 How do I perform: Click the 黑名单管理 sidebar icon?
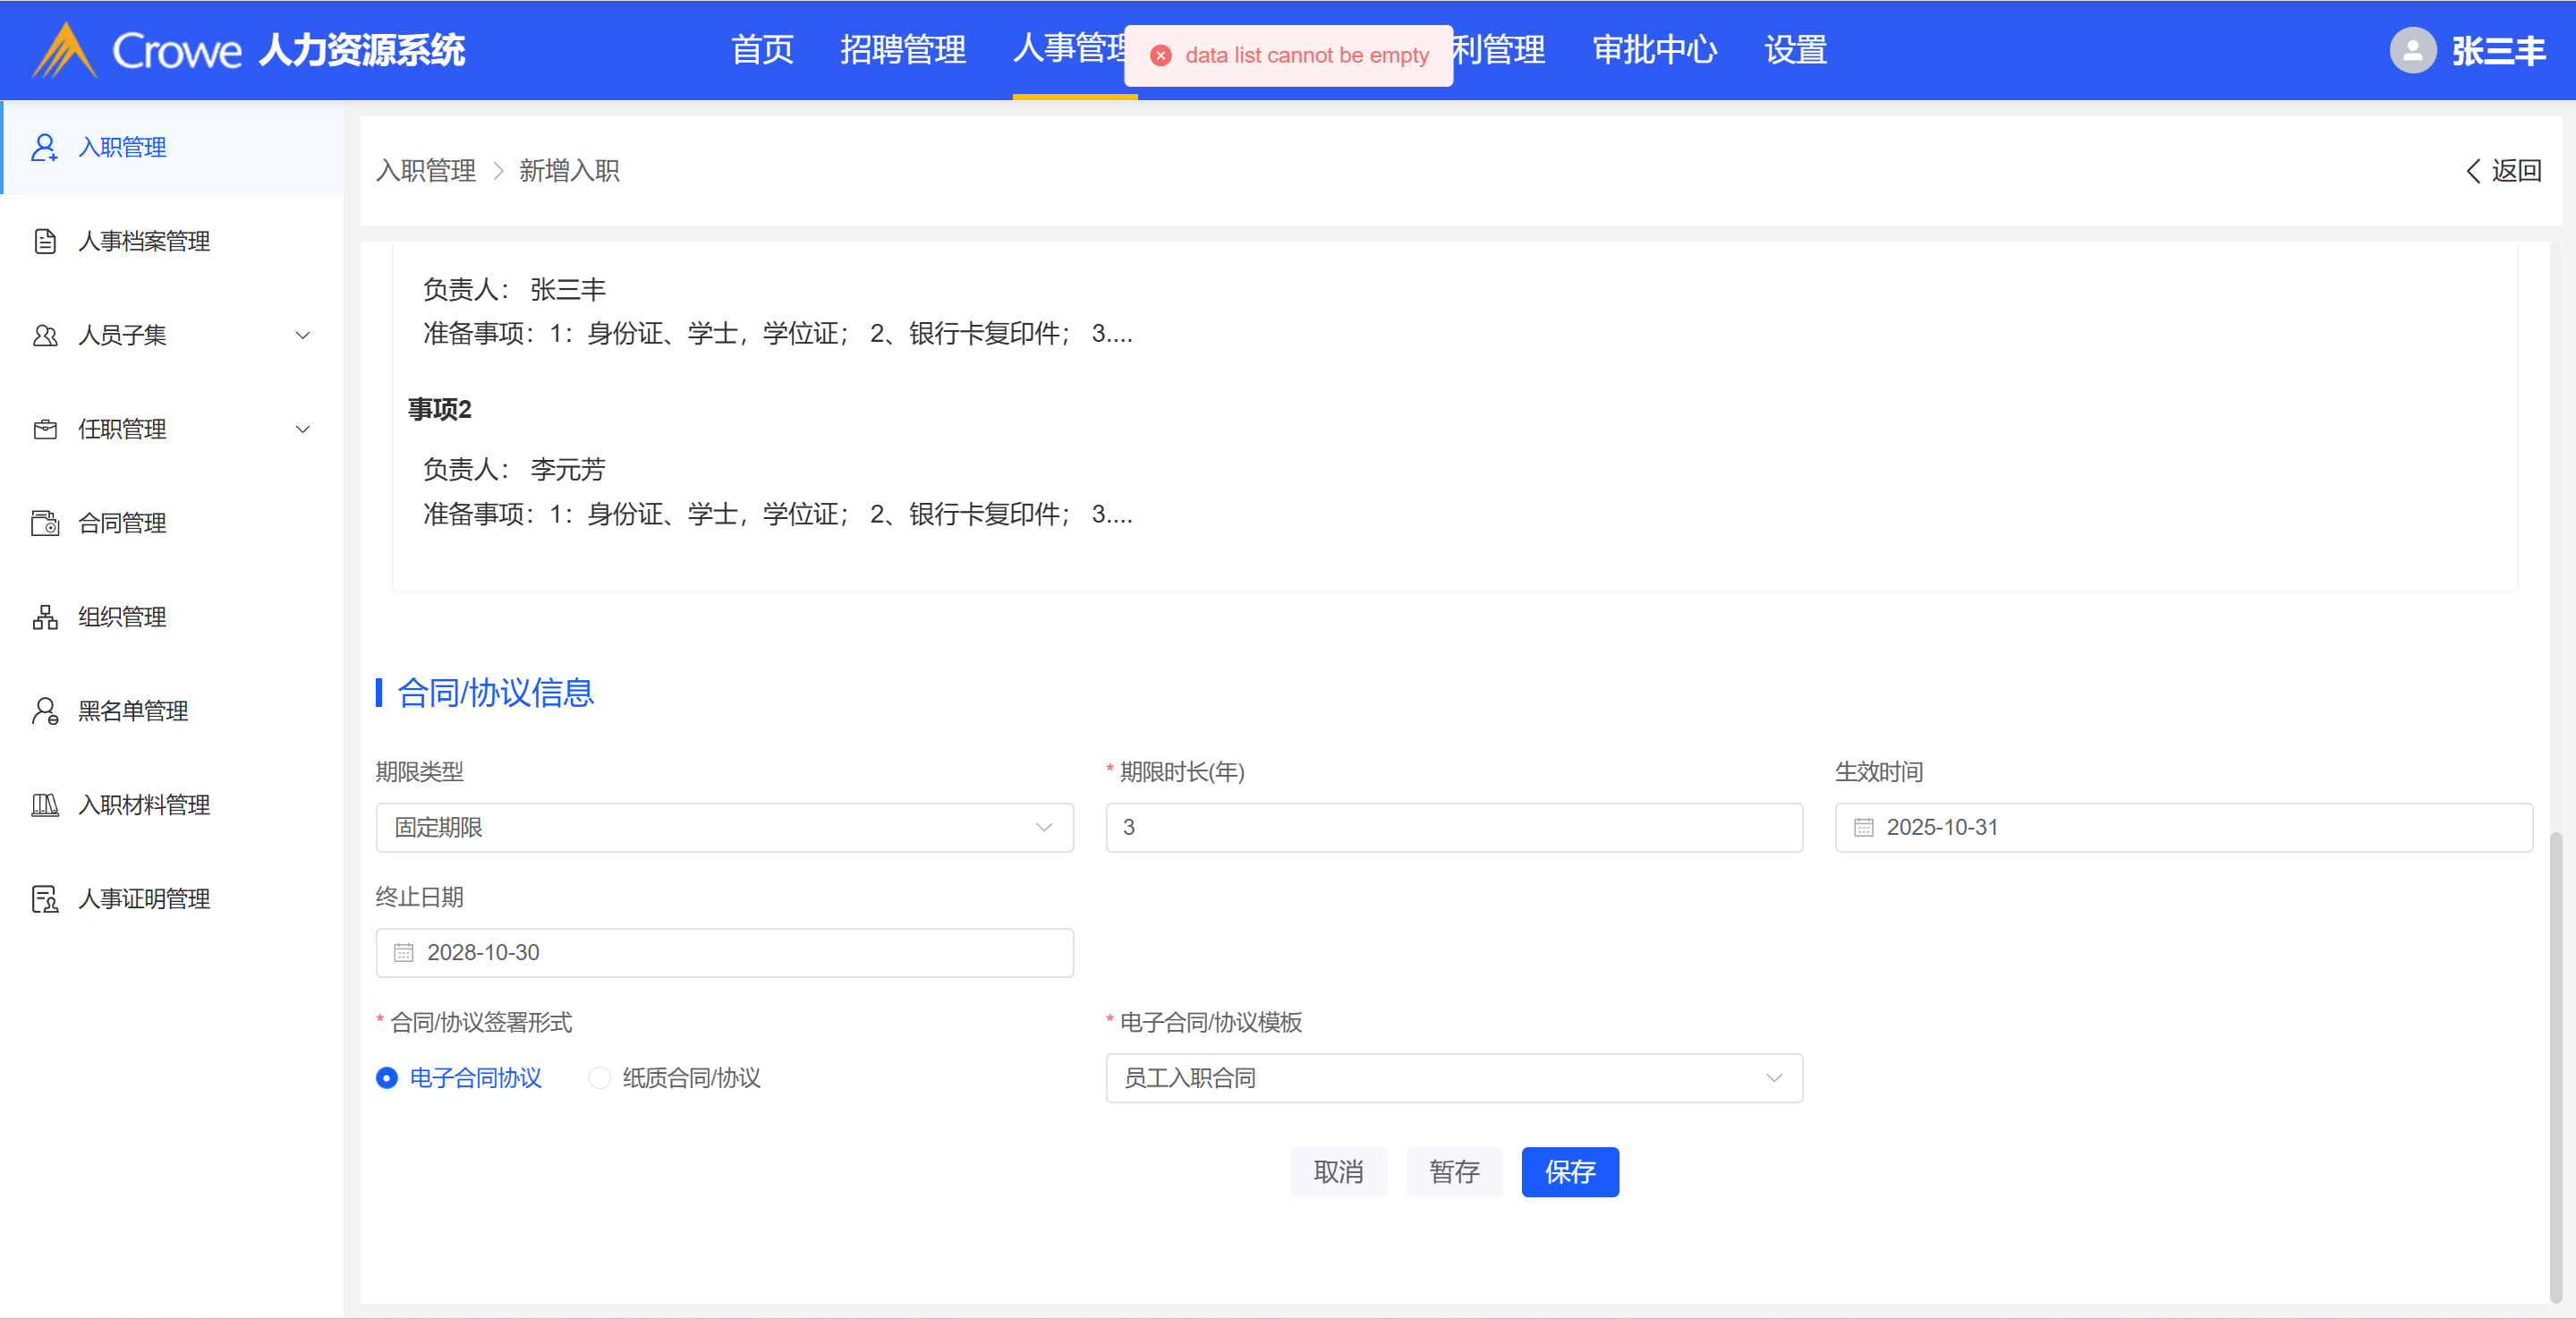[44, 711]
